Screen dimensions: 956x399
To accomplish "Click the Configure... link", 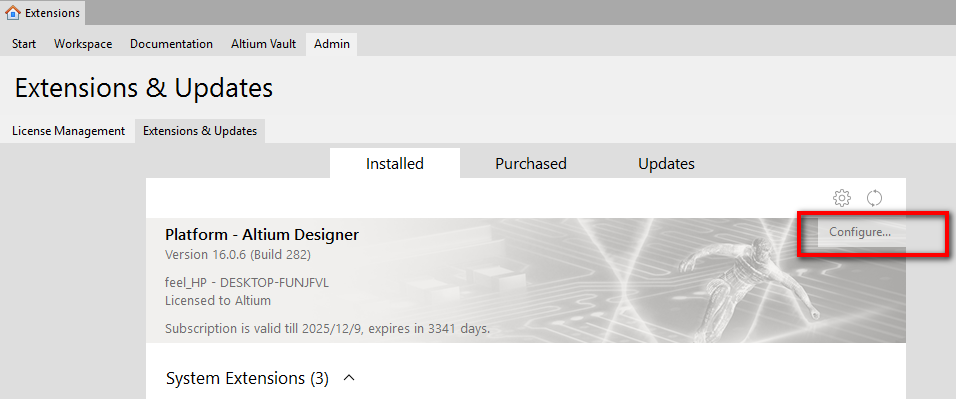I will click(860, 232).
